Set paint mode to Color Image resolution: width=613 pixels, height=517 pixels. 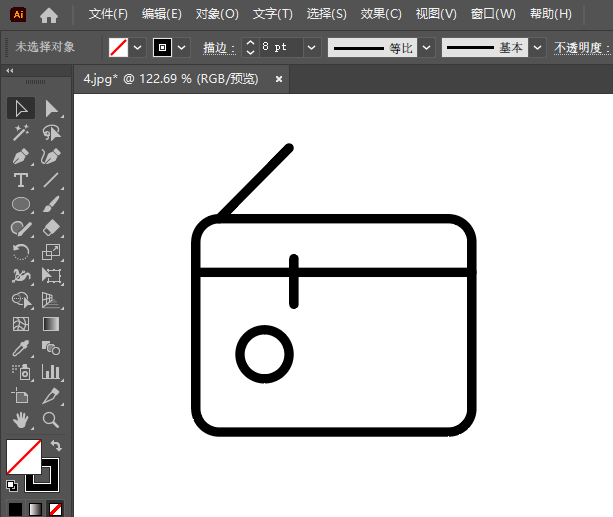(15, 509)
